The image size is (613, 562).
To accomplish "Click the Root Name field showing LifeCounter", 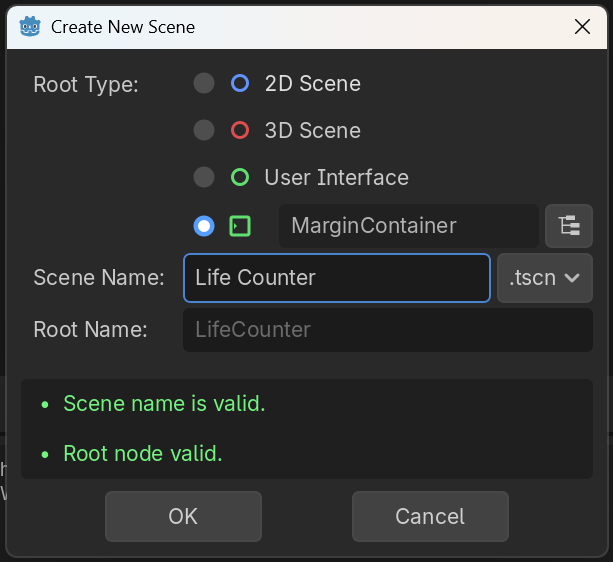I will click(387, 330).
